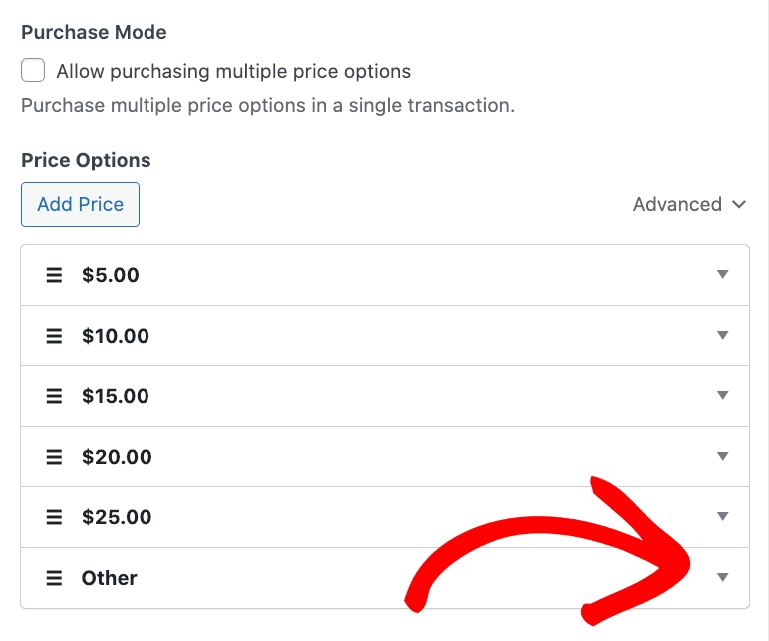The width and height of the screenshot is (769, 641).
Task: Click the drag handle for Other price
Action: click(54, 578)
